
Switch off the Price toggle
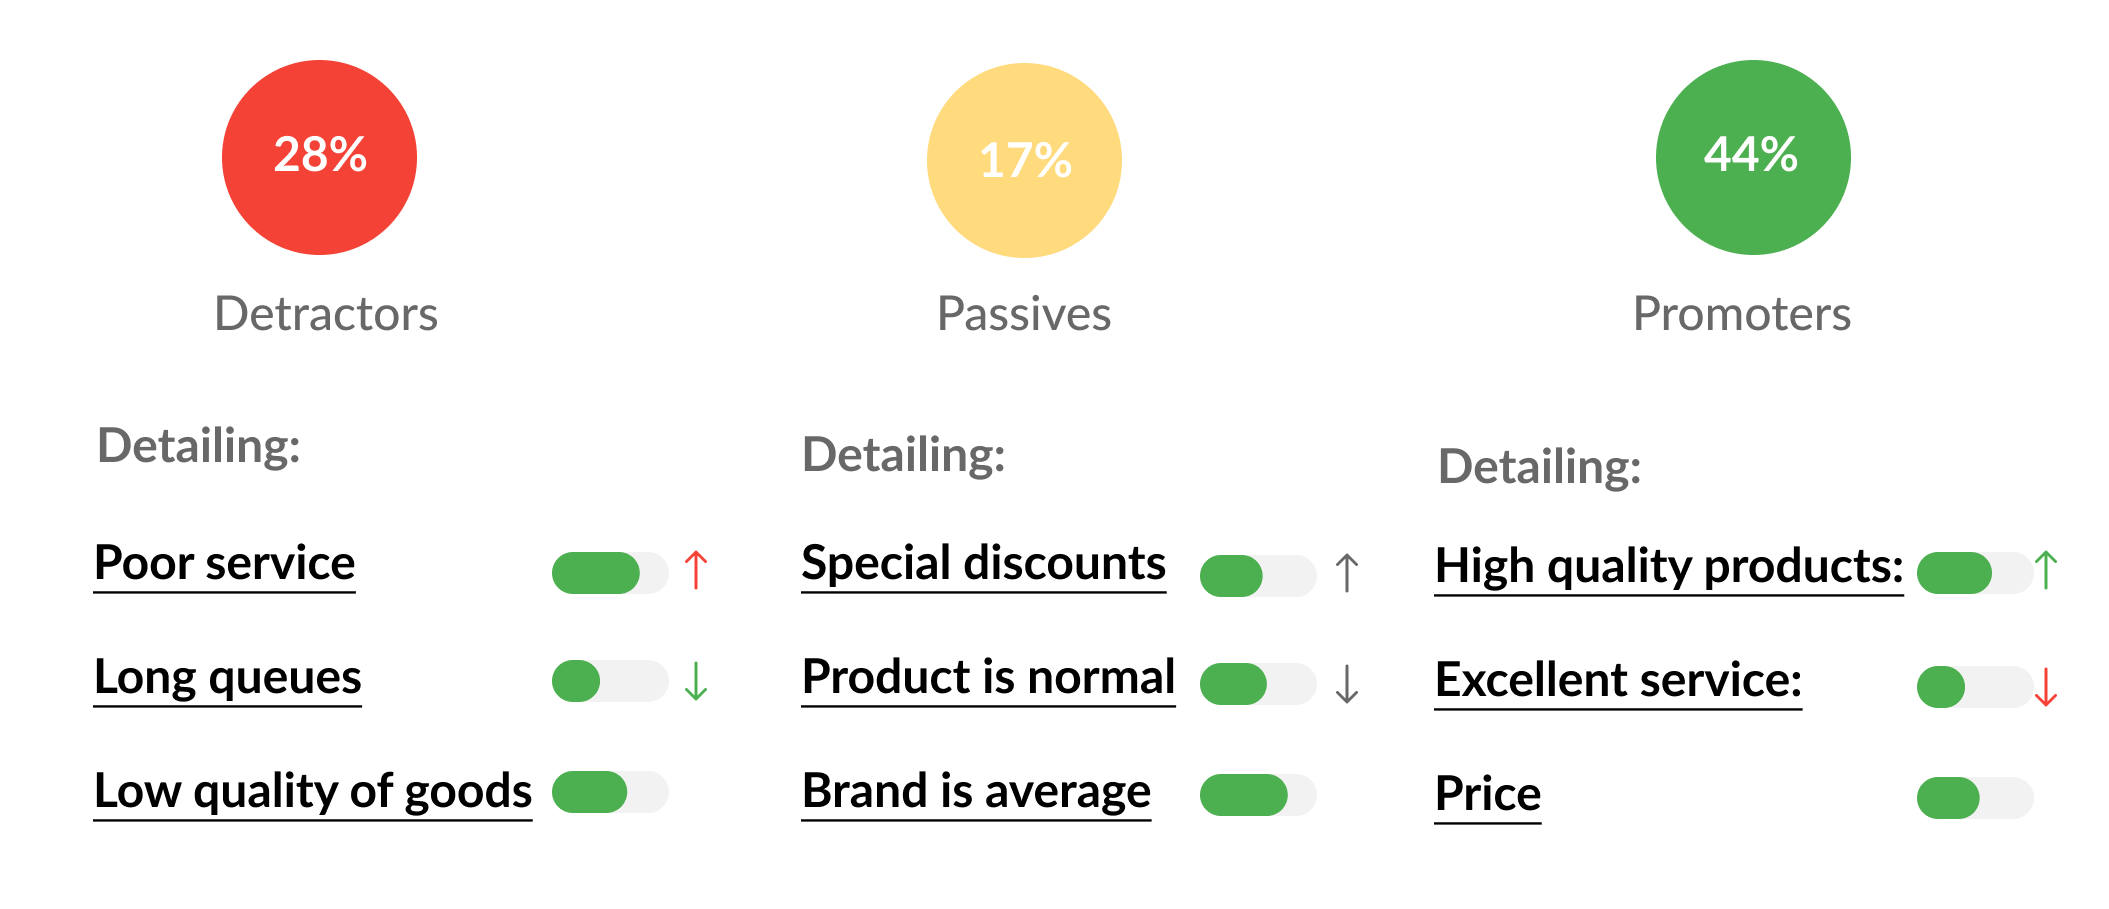[x=1974, y=798]
